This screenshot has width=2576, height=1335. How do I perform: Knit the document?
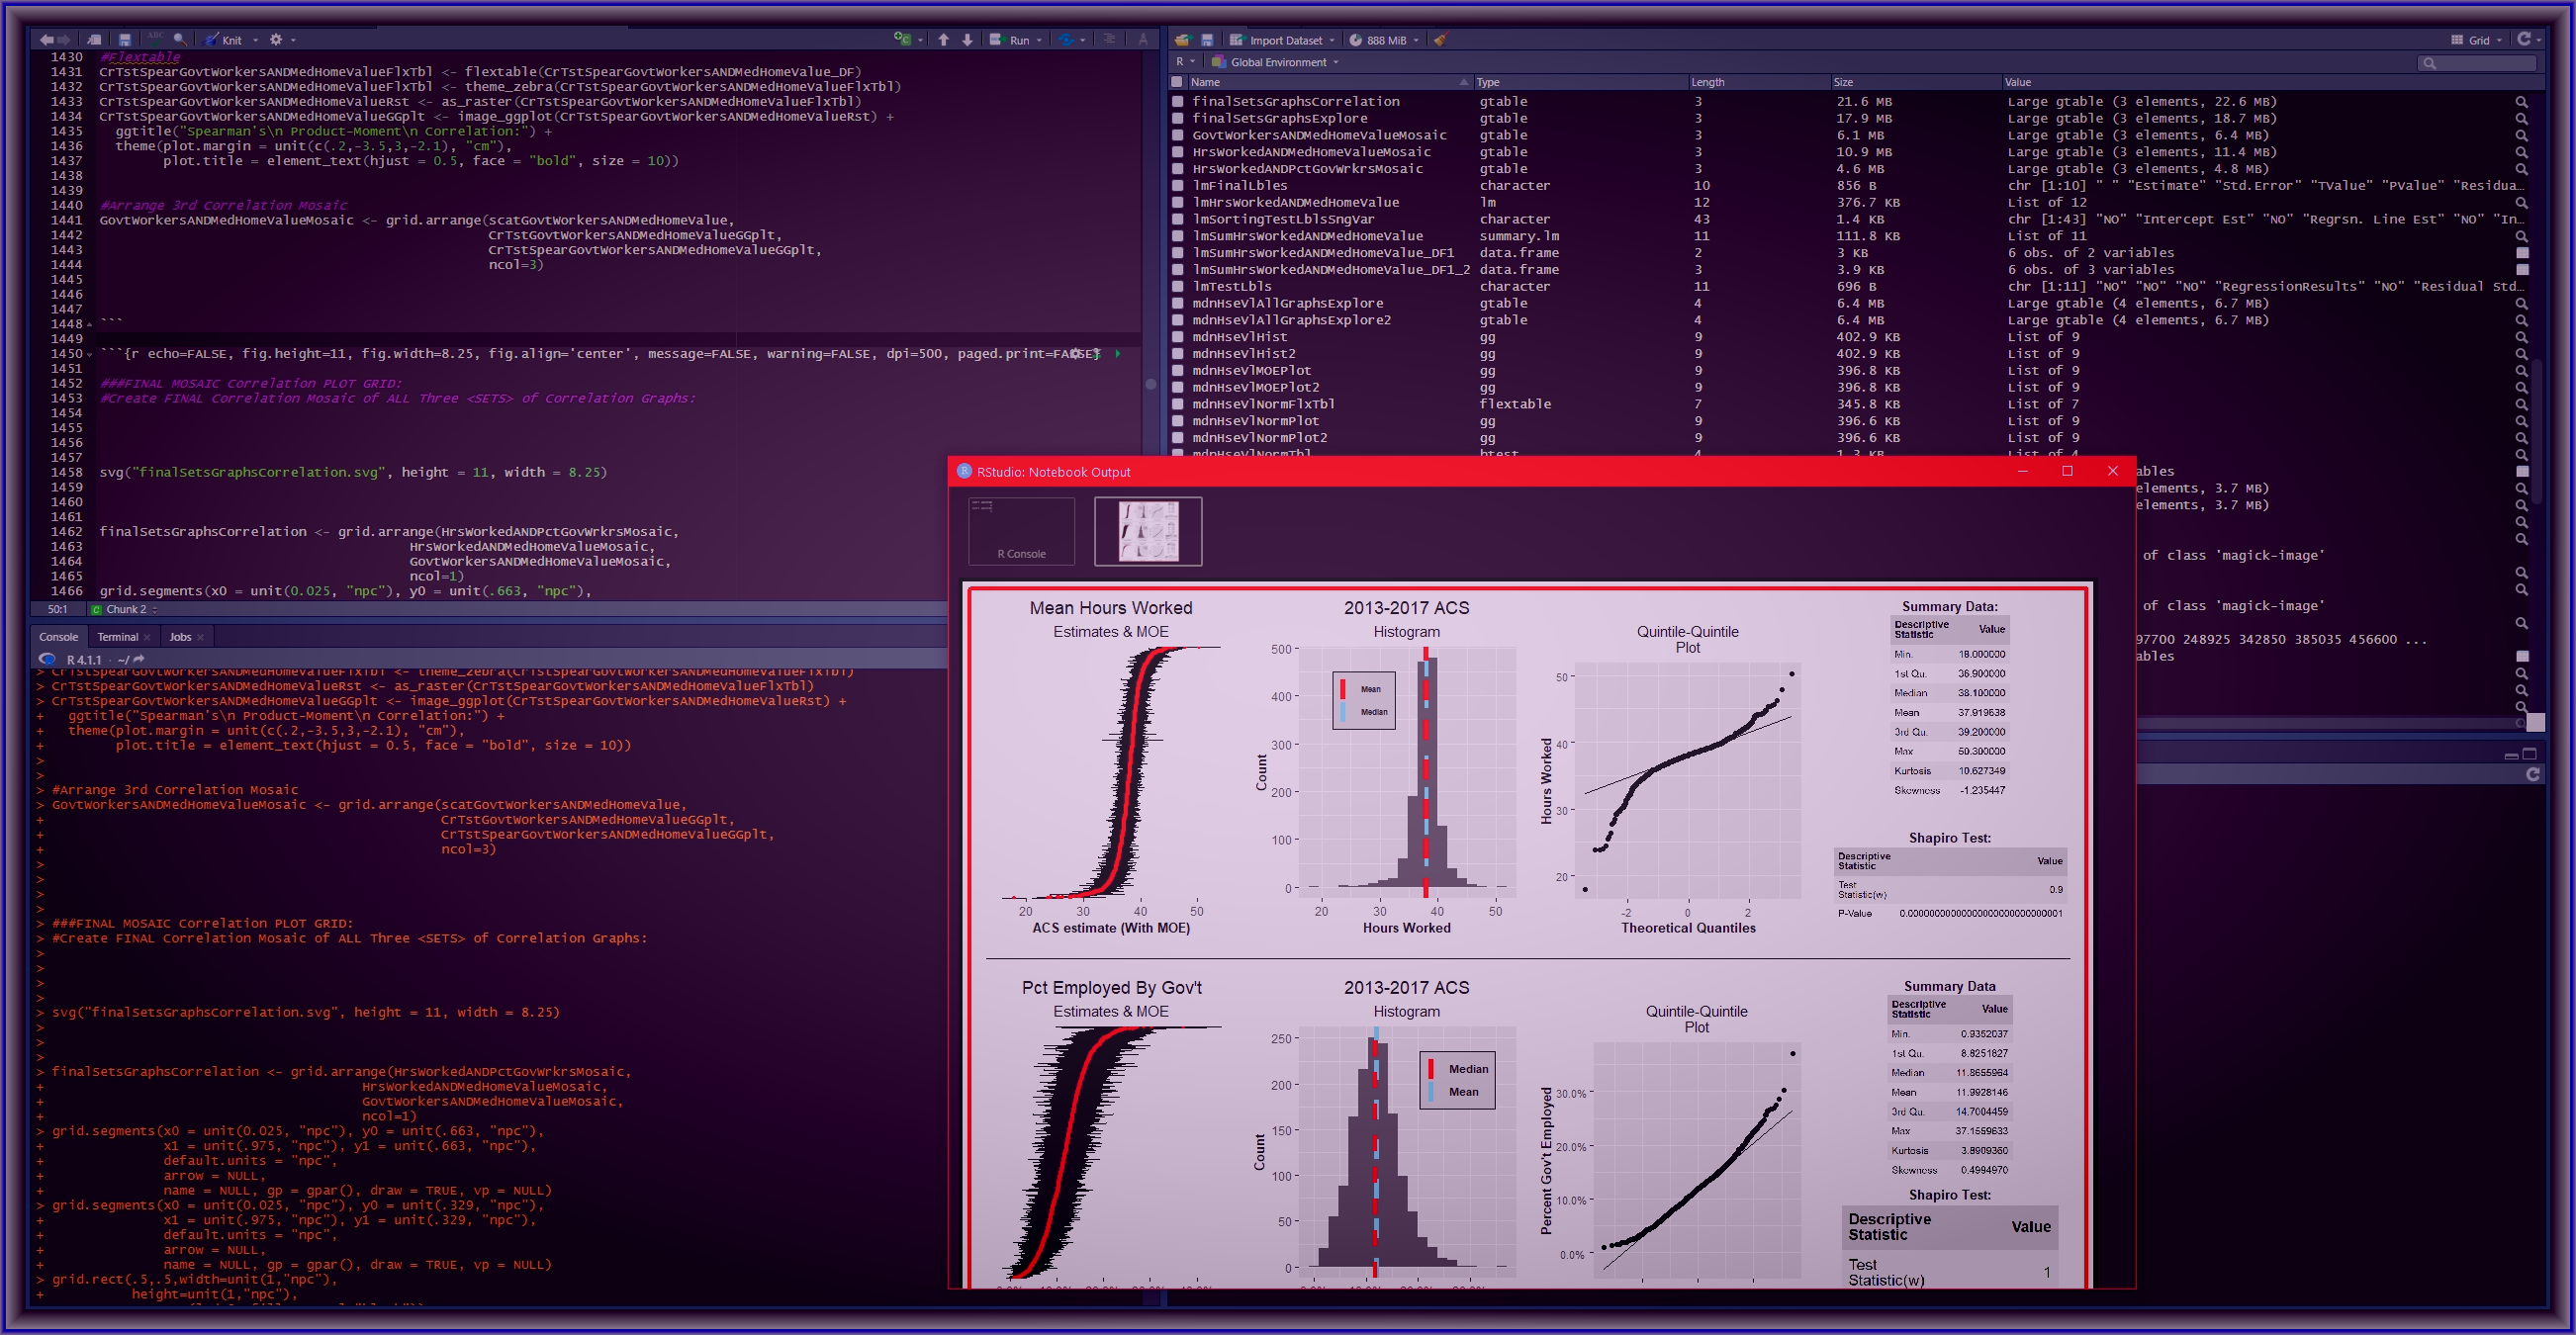224,40
